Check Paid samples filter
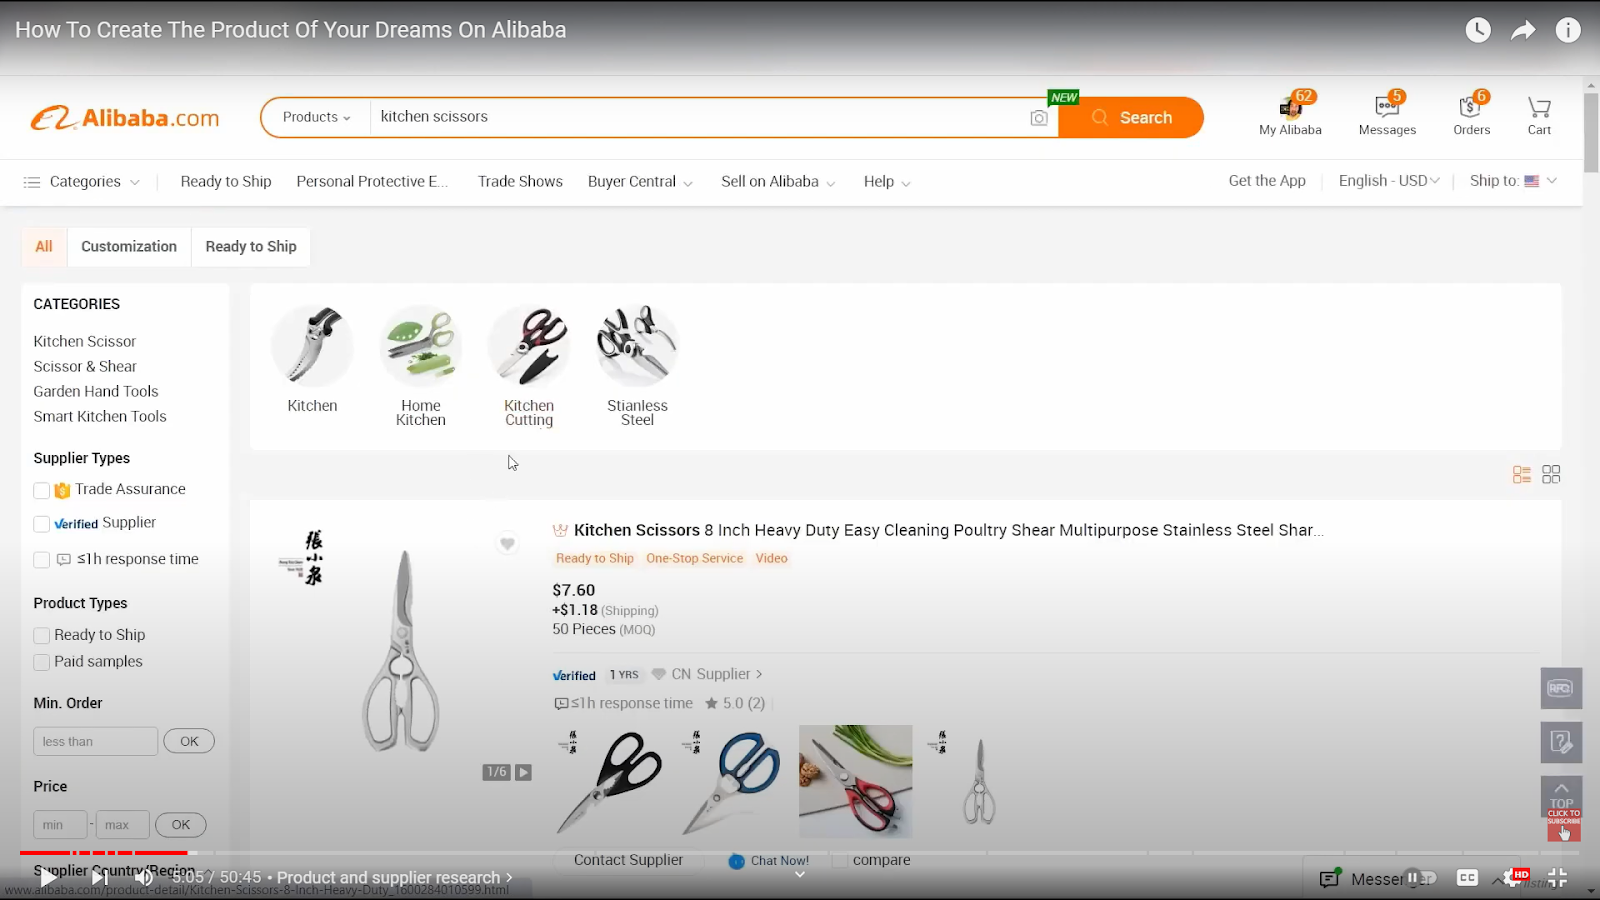The height and width of the screenshot is (900, 1600). point(42,662)
